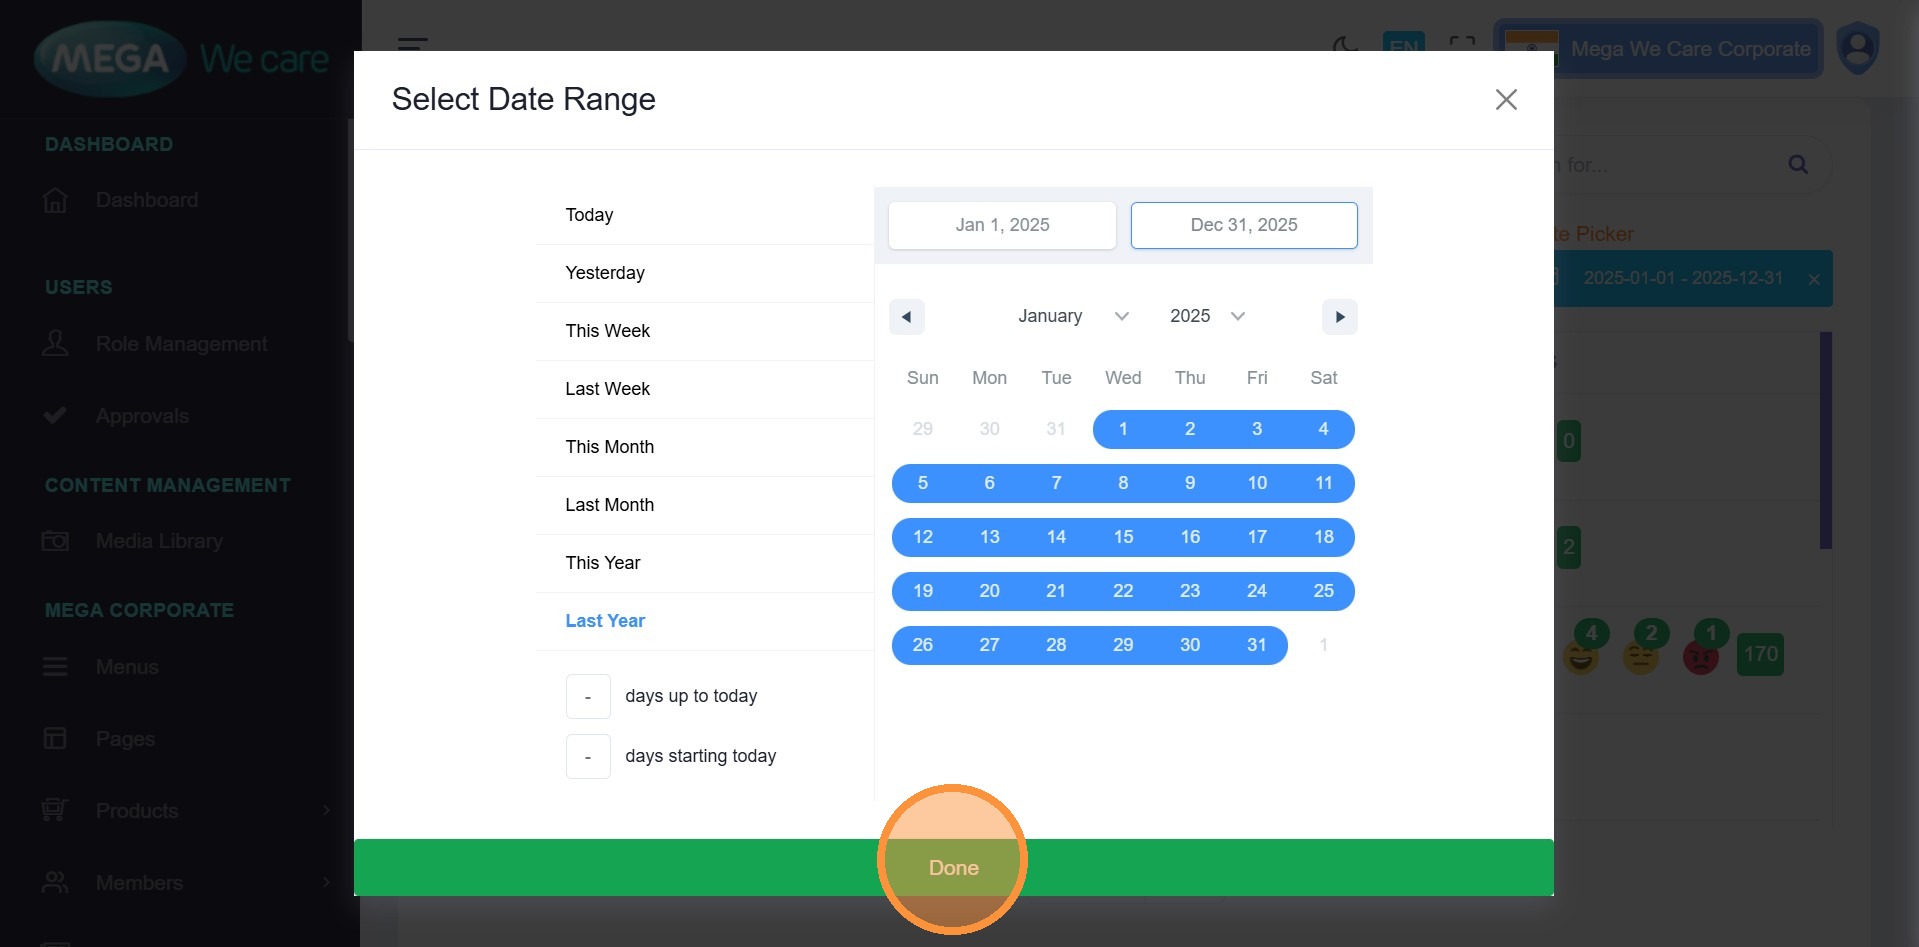Toggle dark mode moon icon
This screenshot has width=1919, height=947.
coord(1345,44)
